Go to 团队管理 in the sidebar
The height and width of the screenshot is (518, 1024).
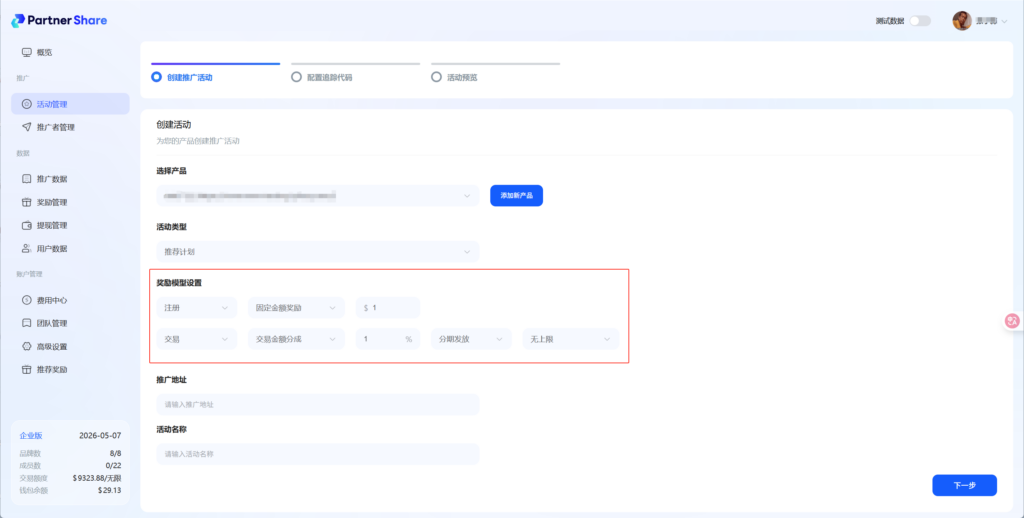pyautogui.click(x=51, y=323)
